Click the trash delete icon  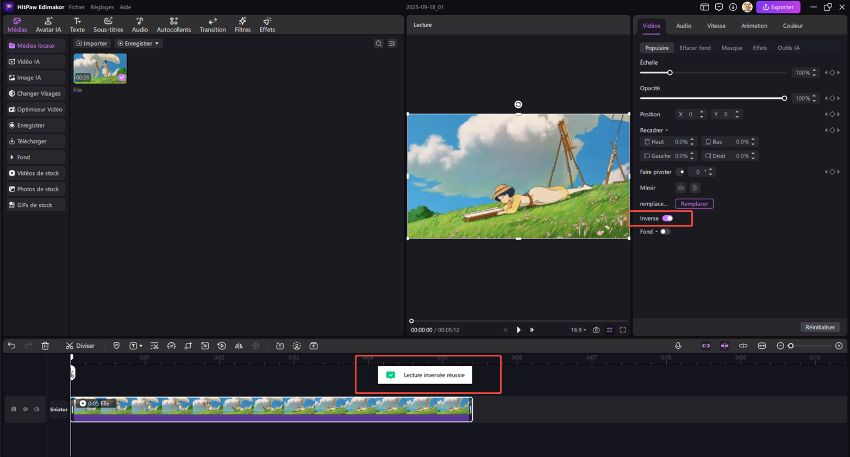tap(45, 346)
